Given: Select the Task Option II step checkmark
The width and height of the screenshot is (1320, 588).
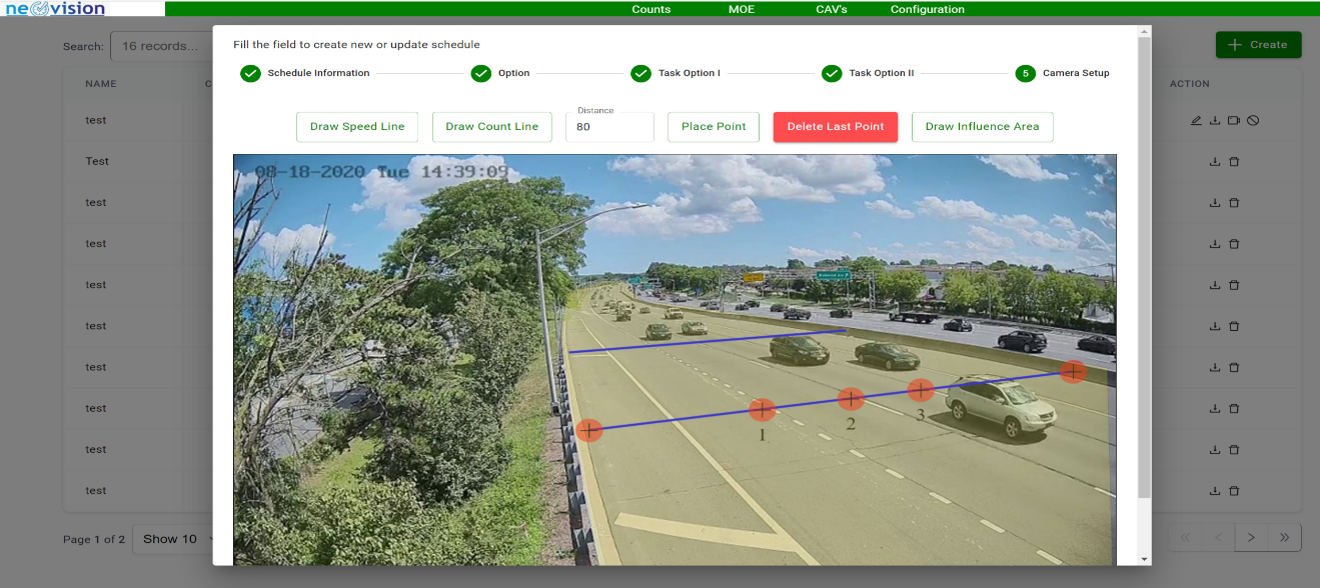Looking at the screenshot, I should (x=832, y=73).
